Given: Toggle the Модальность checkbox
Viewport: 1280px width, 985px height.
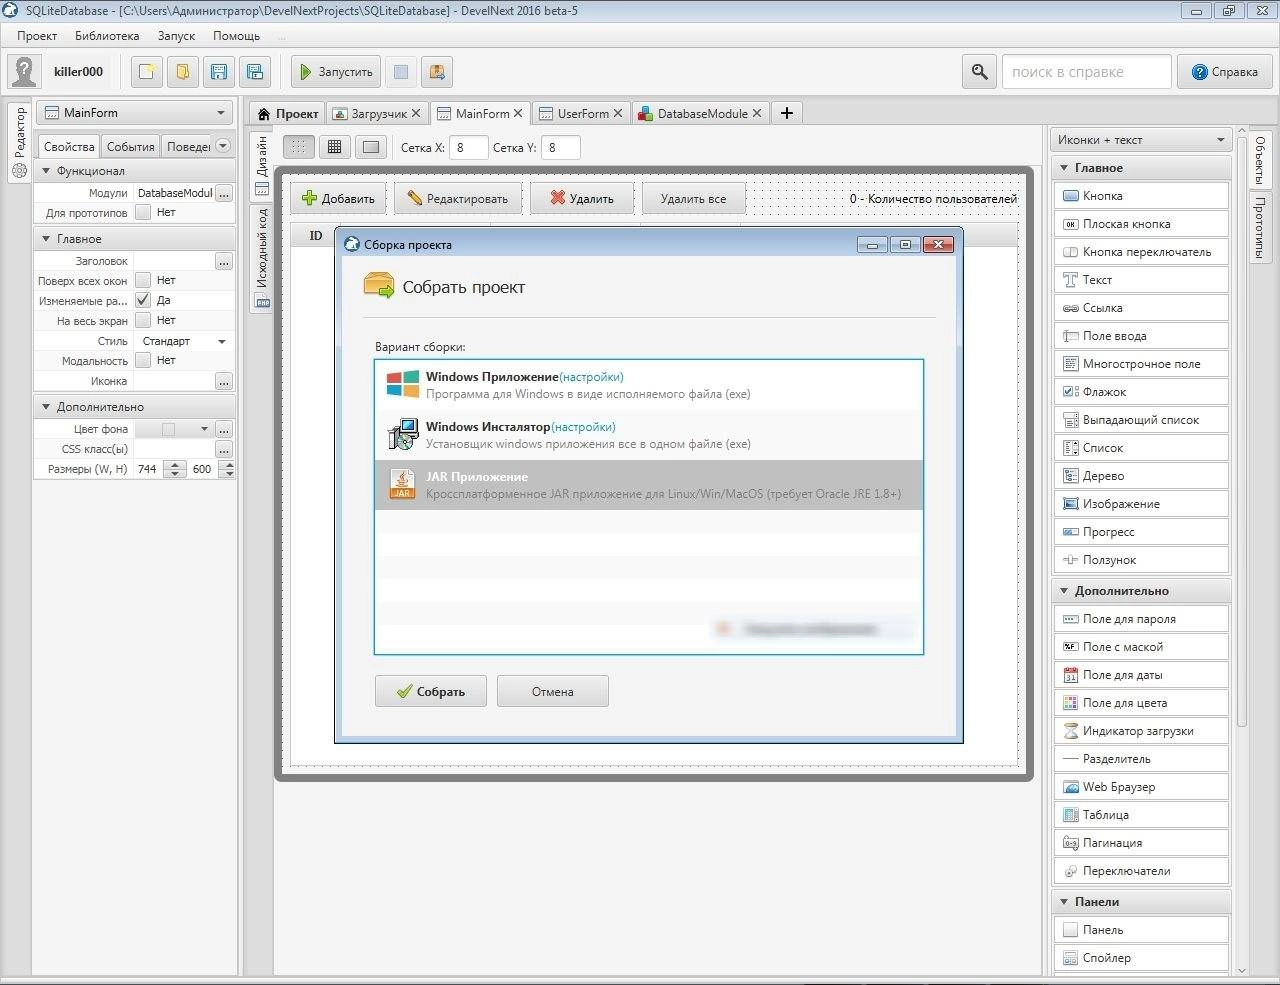Looking at the screenshot, I should 143,360.
